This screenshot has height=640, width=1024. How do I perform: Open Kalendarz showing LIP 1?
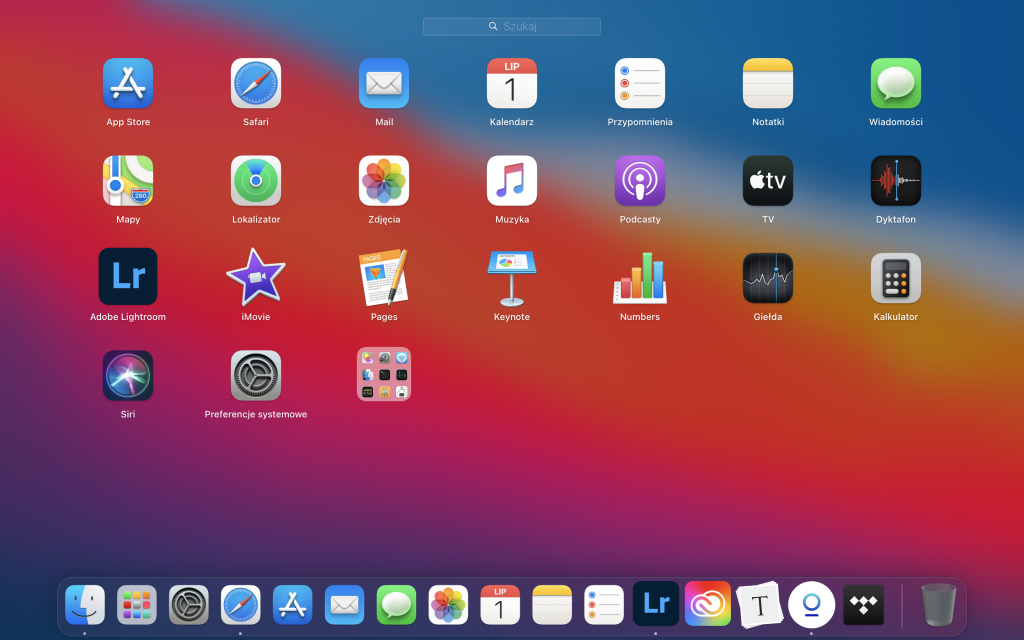click(511, 84)
